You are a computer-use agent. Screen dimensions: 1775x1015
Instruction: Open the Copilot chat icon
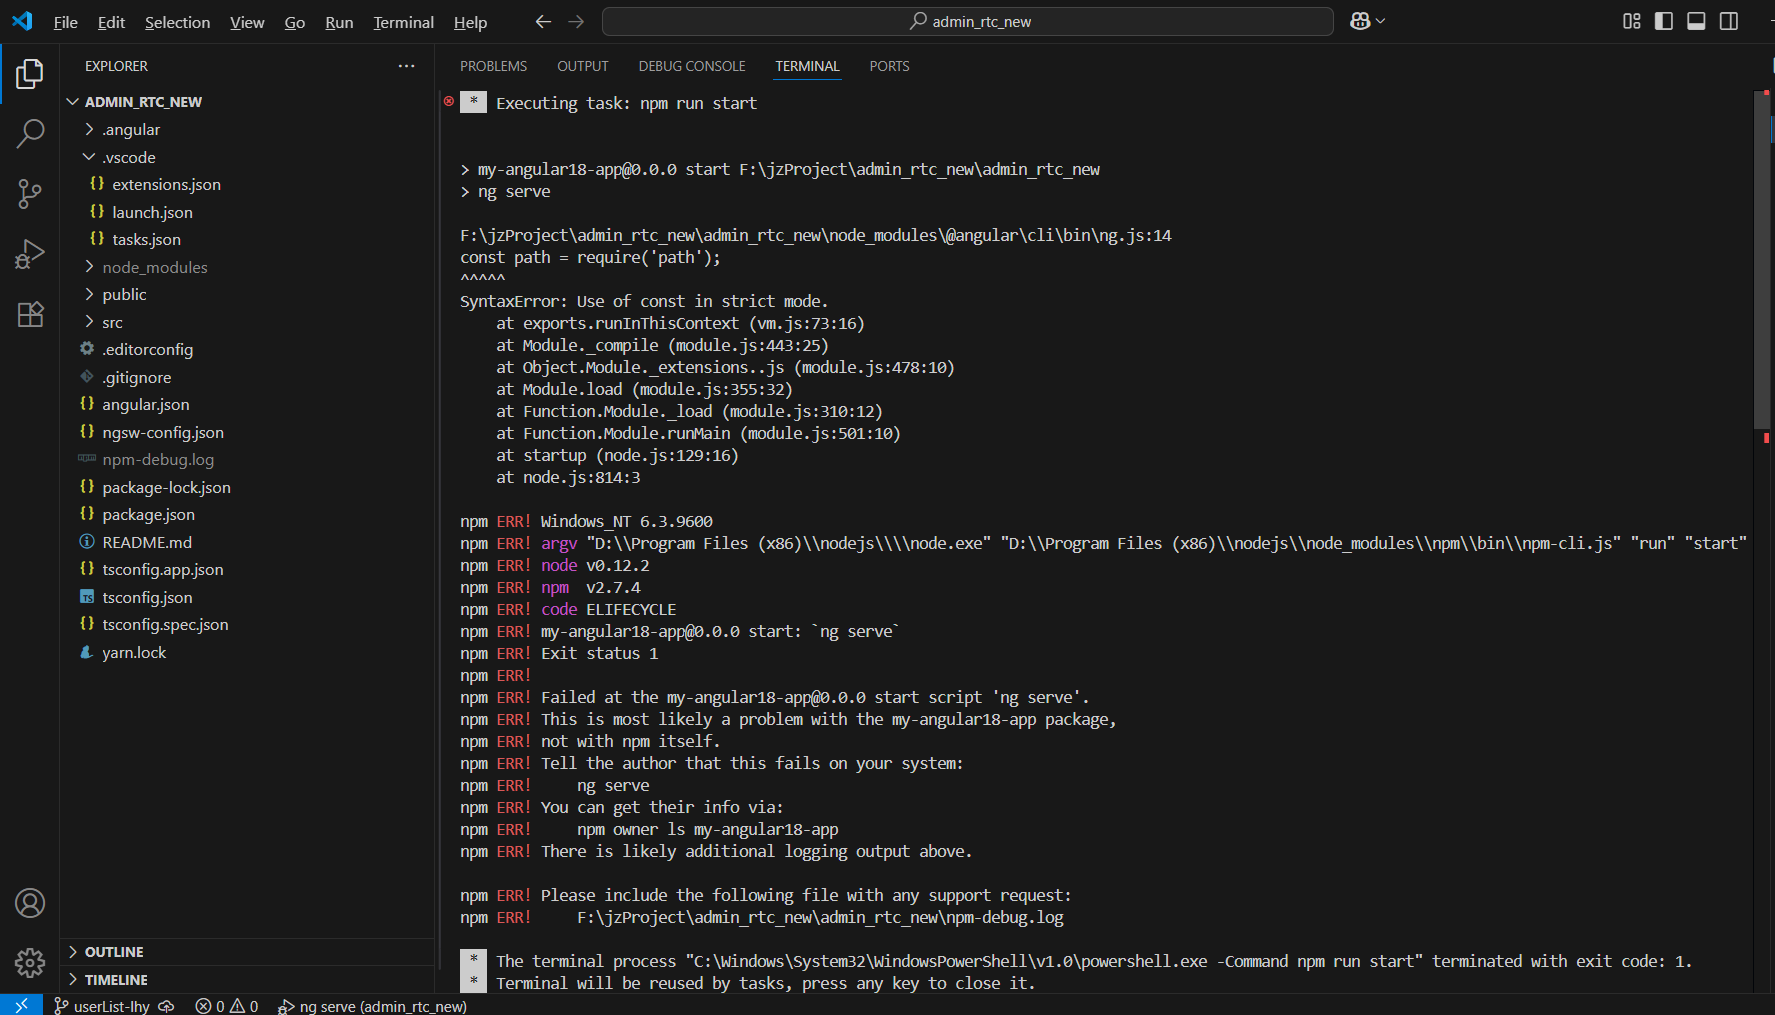tap(1360, 21)
